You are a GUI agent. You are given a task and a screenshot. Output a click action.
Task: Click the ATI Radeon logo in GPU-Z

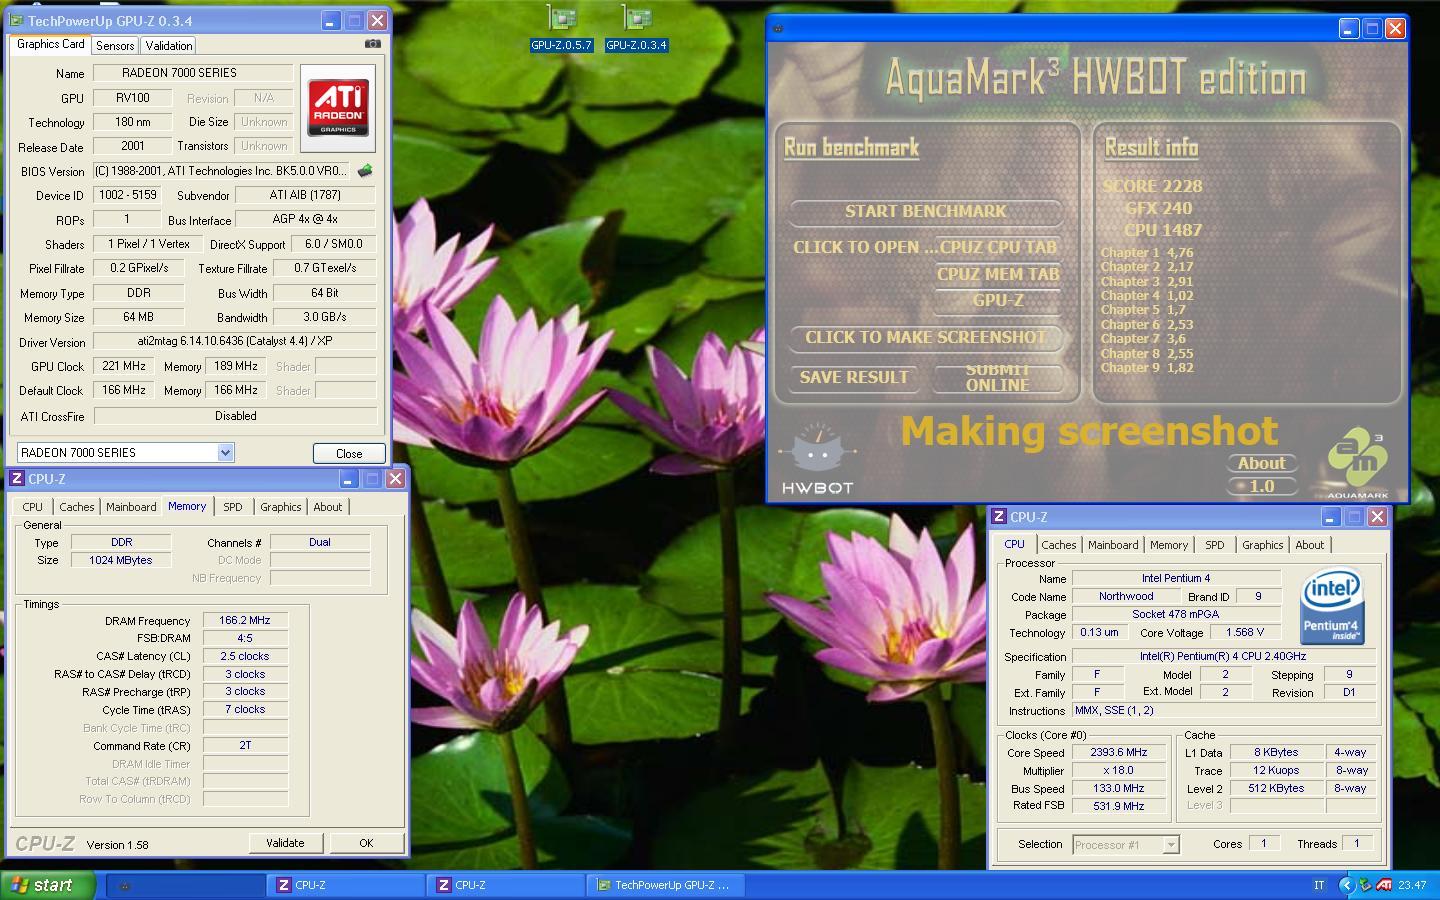coord(338,108)
